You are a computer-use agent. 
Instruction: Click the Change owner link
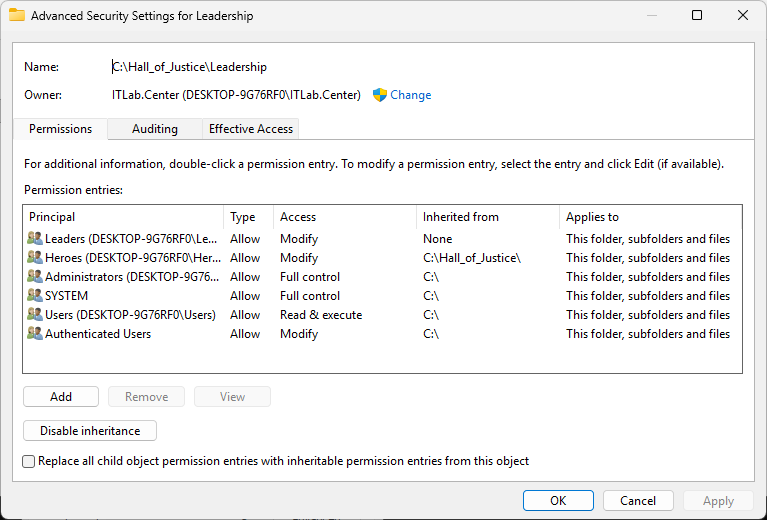coord(410,95)
